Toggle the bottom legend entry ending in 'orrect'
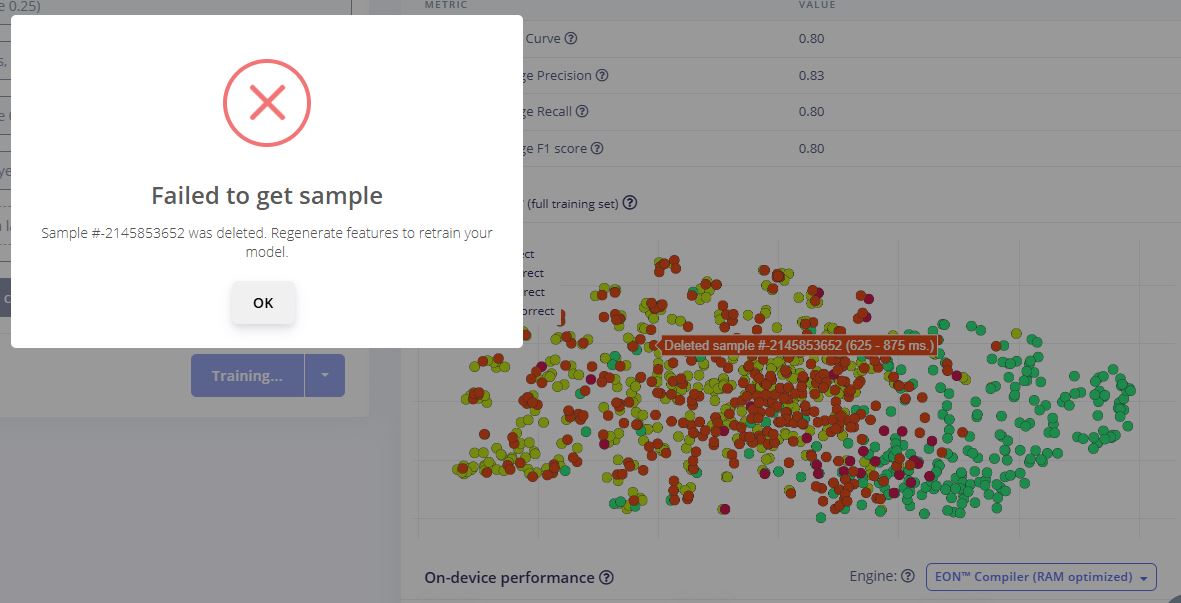This screenshot has height=603, width=1181. pos(539,311)
